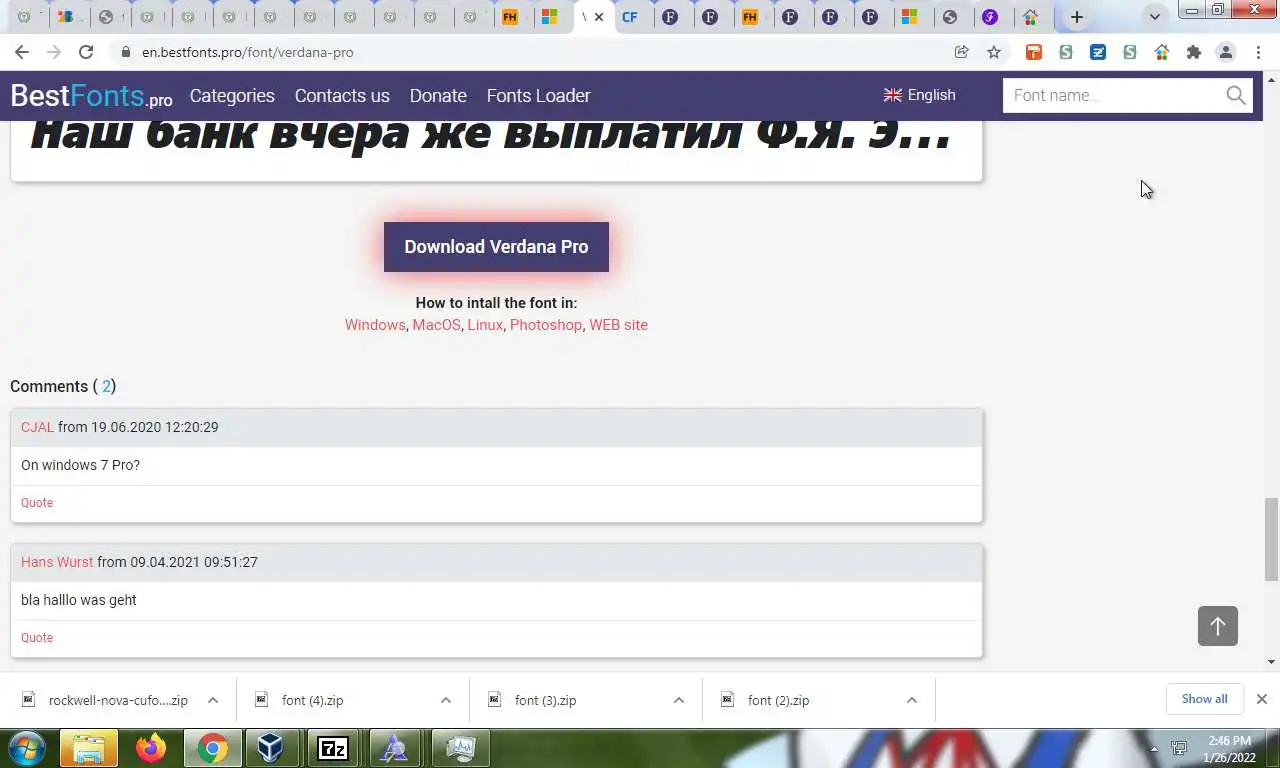Open a new browser tab
Screen dimensions: 1280x768
pos(1077,17)
